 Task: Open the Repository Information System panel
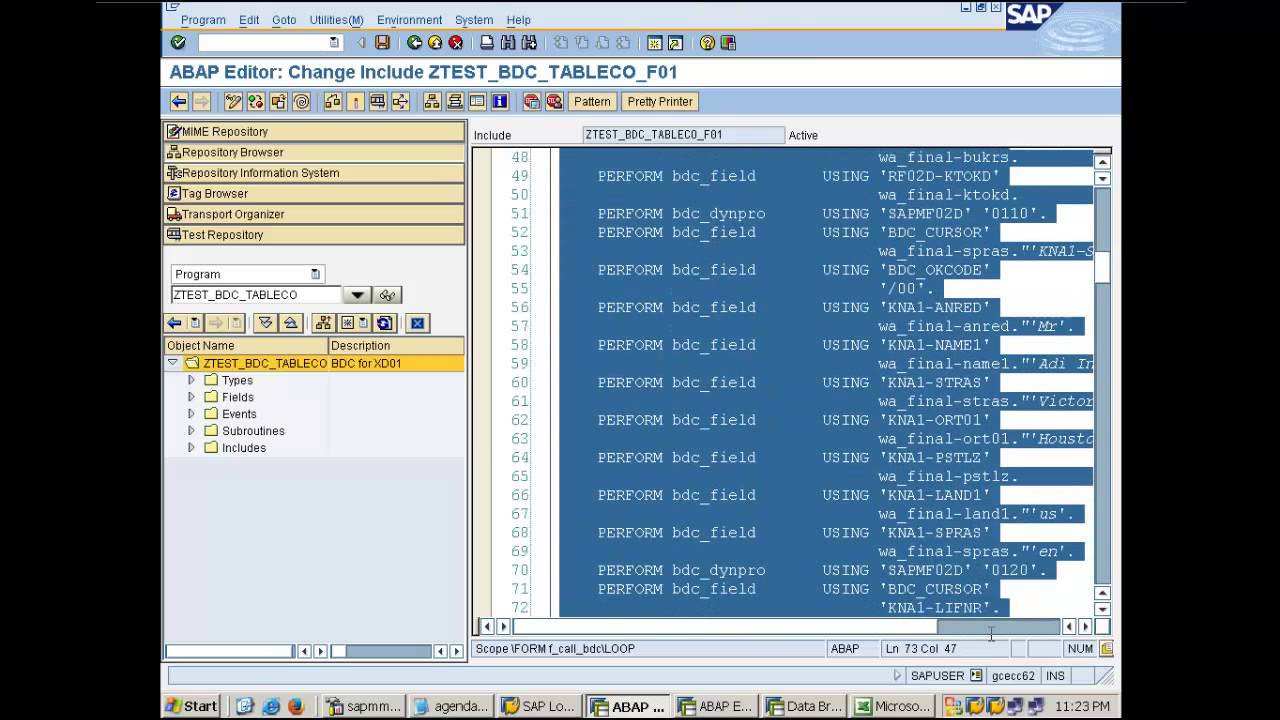pos(314,173)
